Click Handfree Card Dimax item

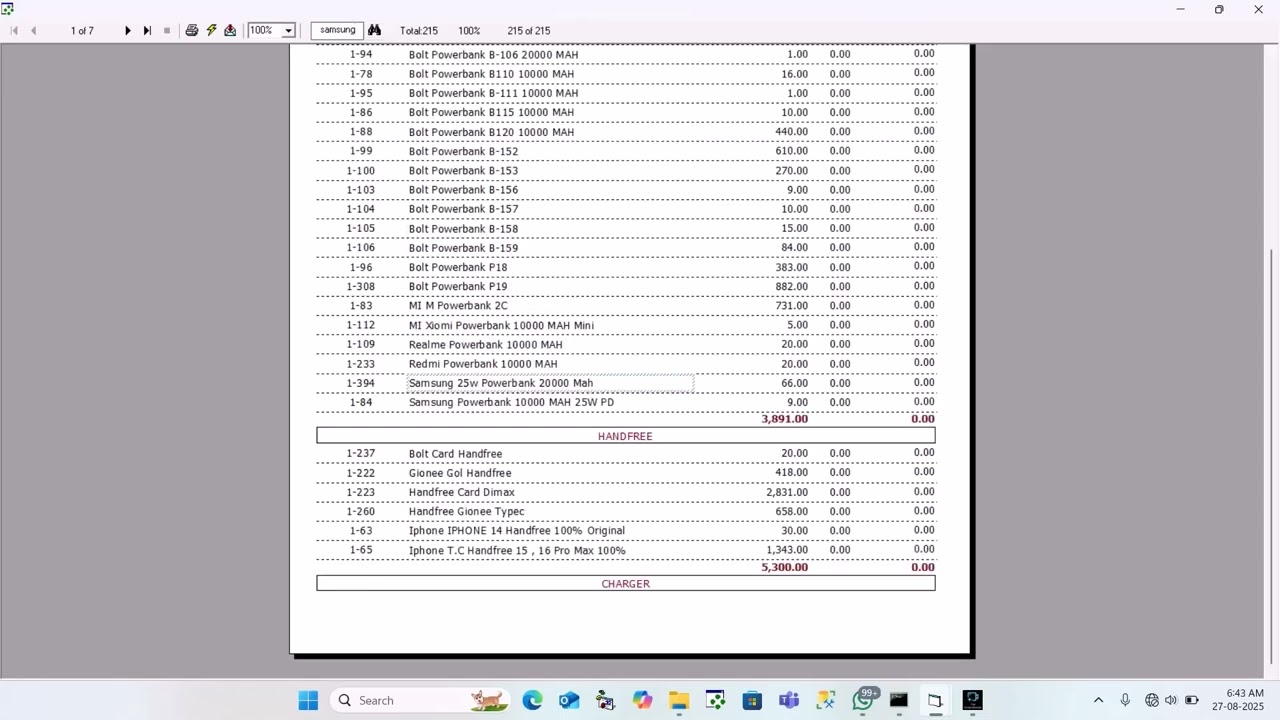tap(462, 492)
